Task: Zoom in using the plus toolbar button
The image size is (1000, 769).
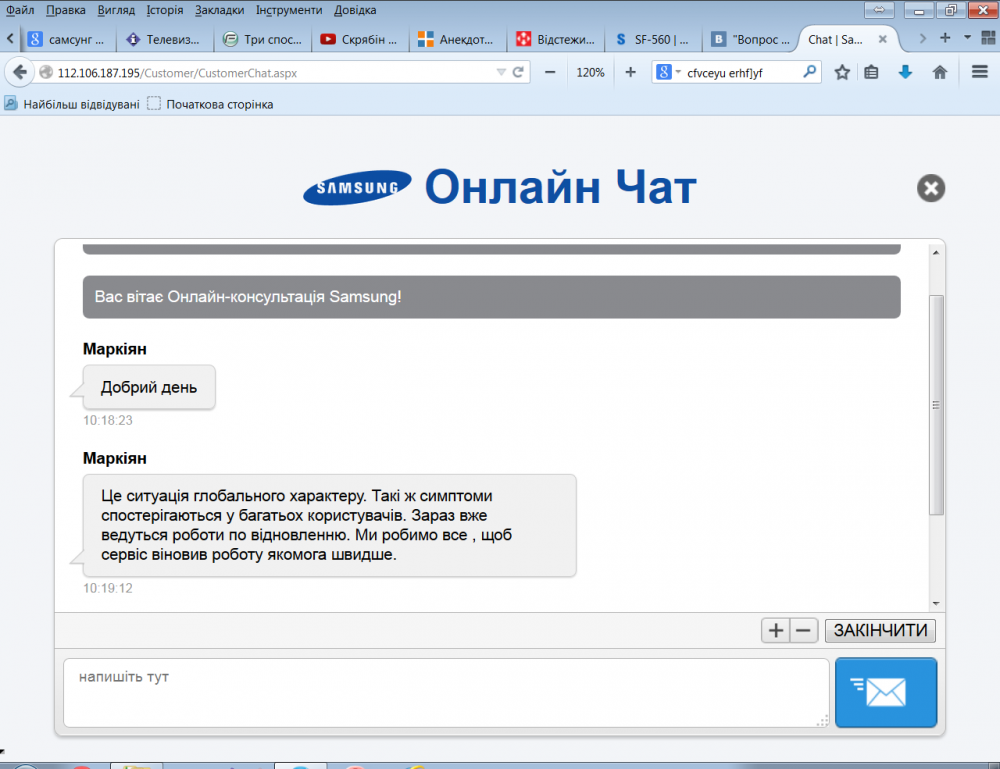Action: 630,73
